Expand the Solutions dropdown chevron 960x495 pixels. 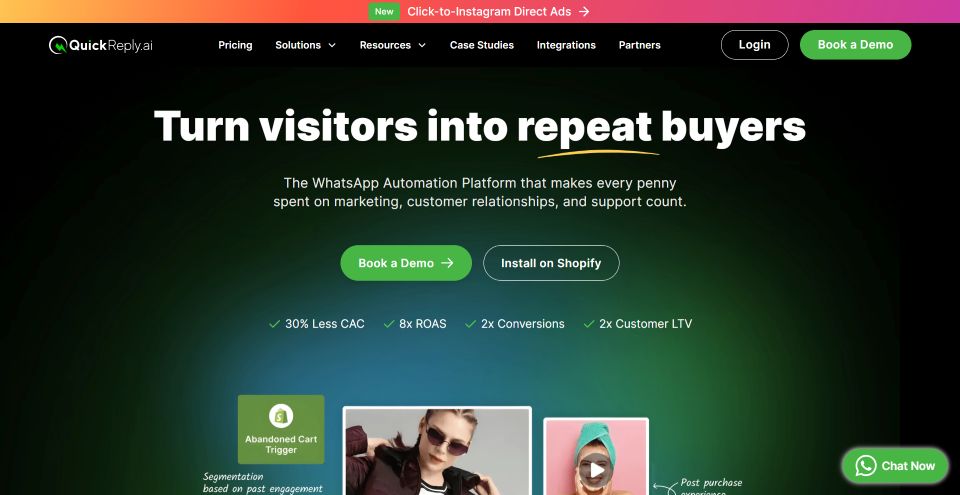(x=332, y=45)
